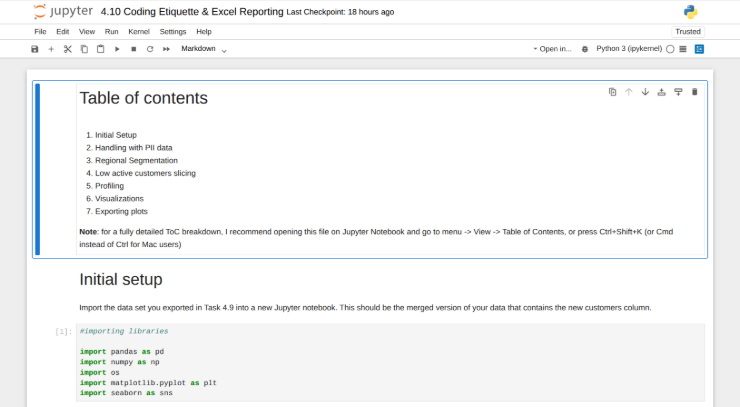Click the Profiling list entry
The height and width of the screenshot is (407, 740).
coord(109,186)
